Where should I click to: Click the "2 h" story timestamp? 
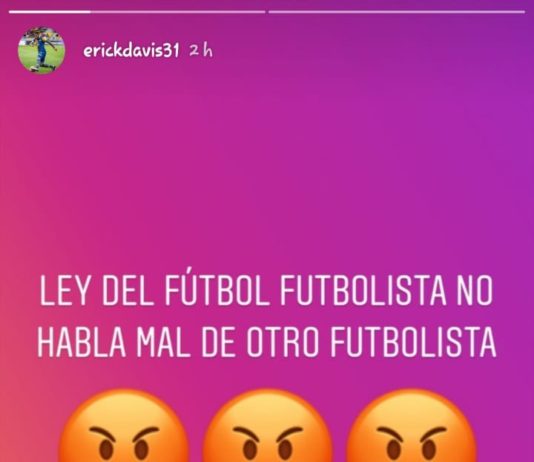pos(201,51)
